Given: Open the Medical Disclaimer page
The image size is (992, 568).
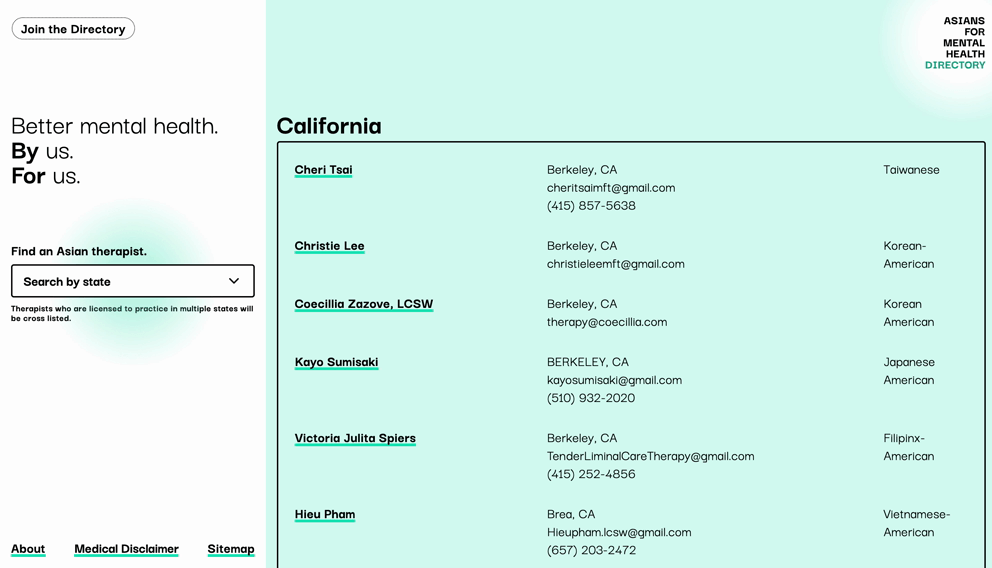Looking at the screenshot, I should click(x=127, y=549).
